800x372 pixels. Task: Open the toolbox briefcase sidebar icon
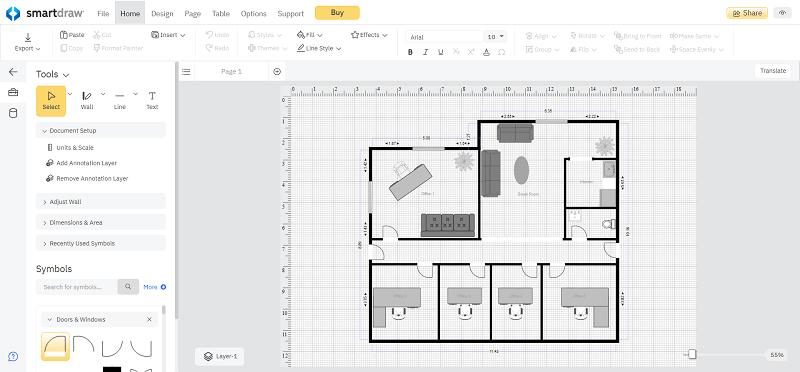point(13,92)
